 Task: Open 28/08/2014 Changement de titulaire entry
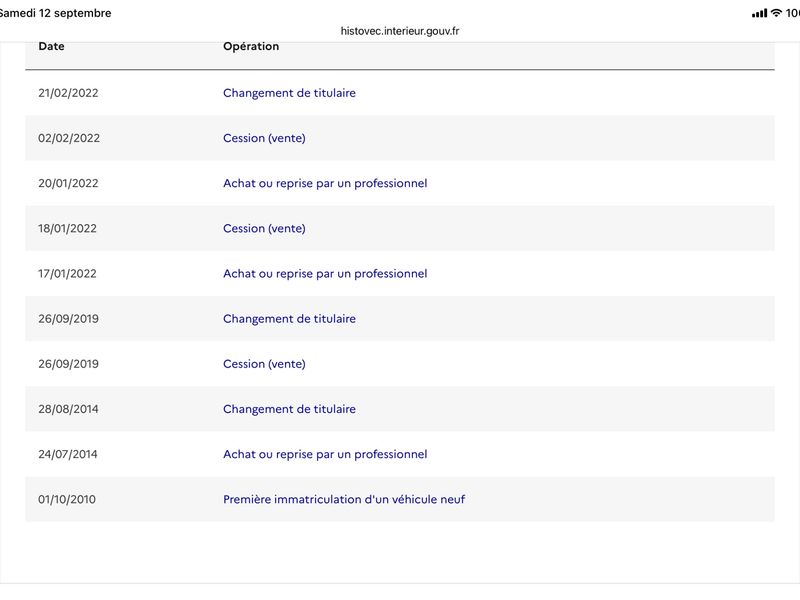click(x=289, y=409)
